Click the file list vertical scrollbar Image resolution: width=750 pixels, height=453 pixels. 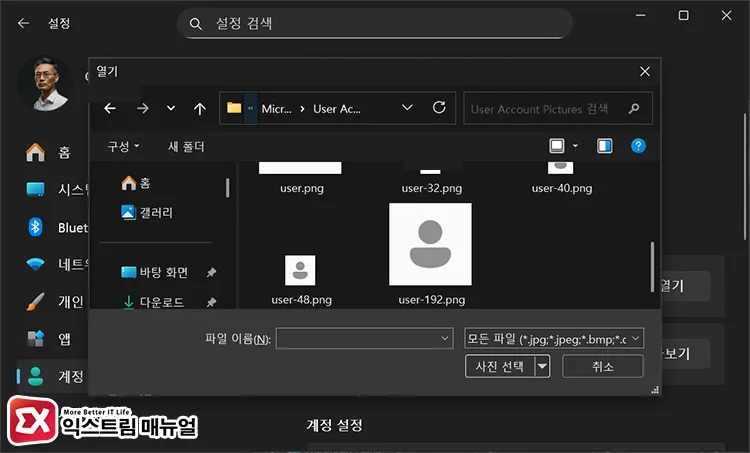pyautogui.click(x=652, y=266)
